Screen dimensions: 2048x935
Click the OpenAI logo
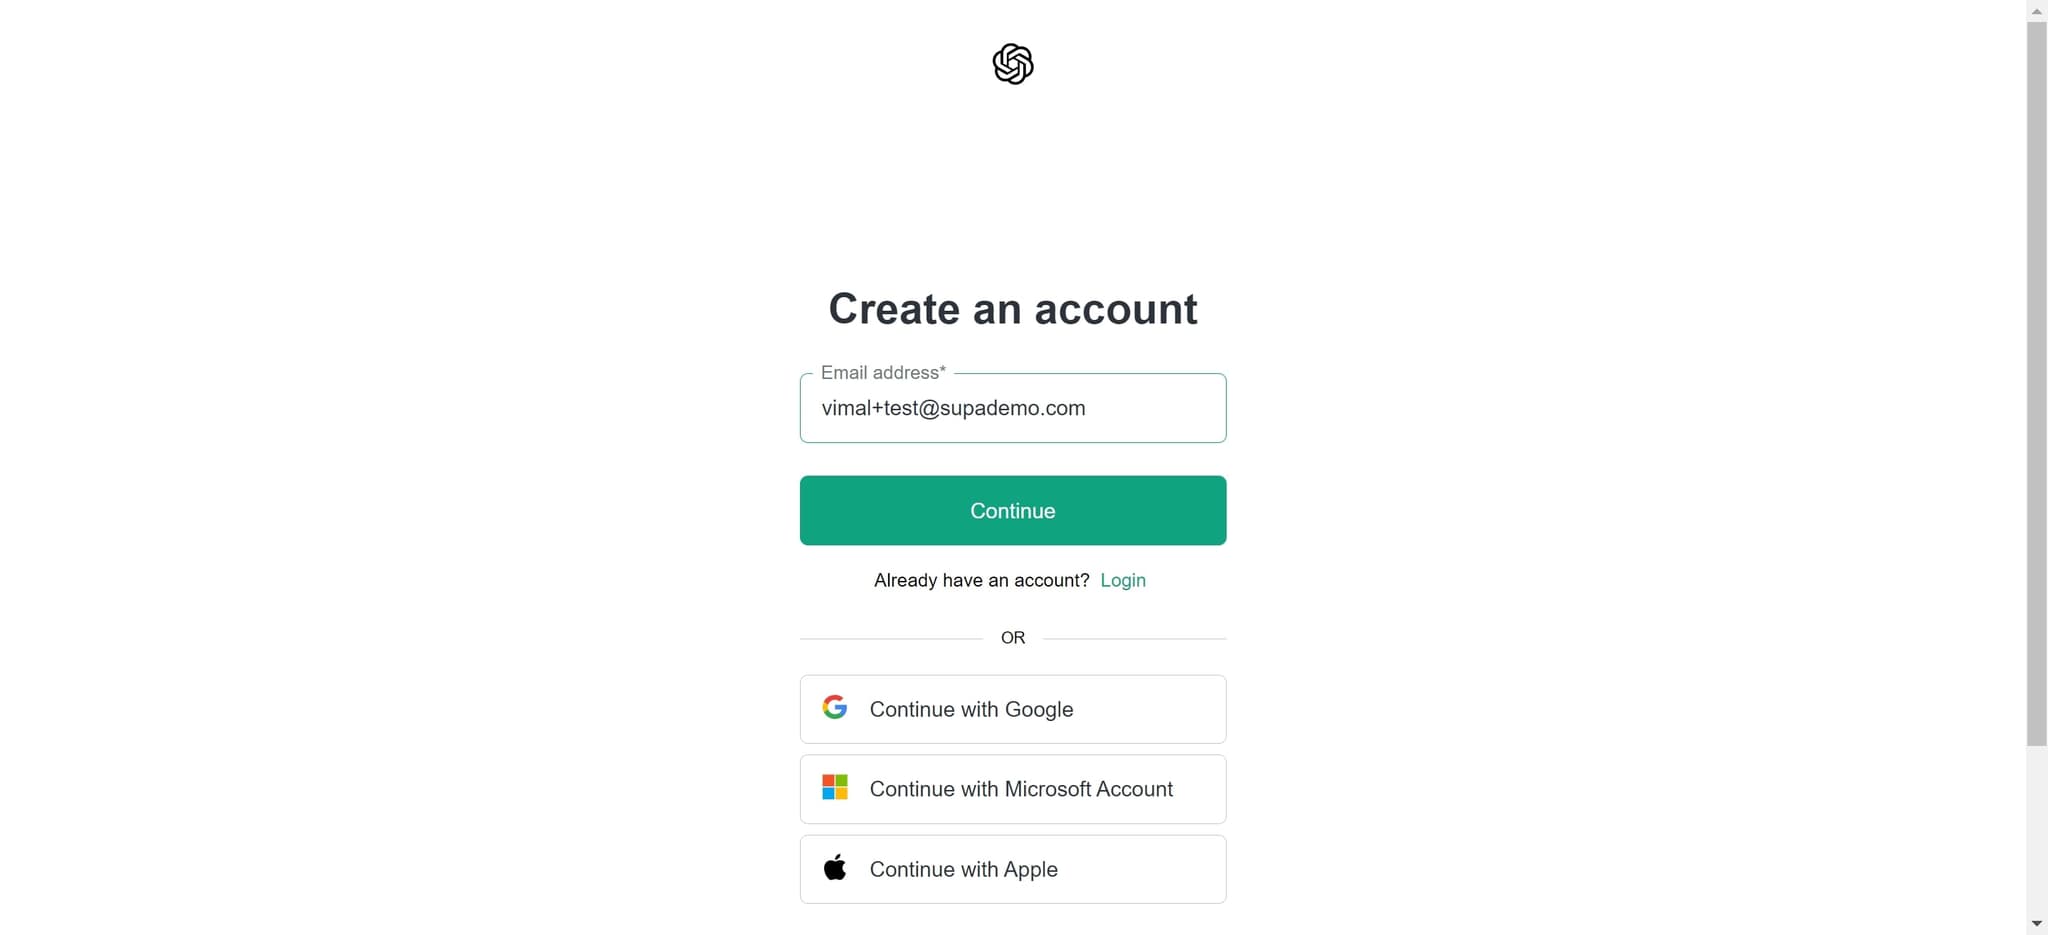point(1013,64)
